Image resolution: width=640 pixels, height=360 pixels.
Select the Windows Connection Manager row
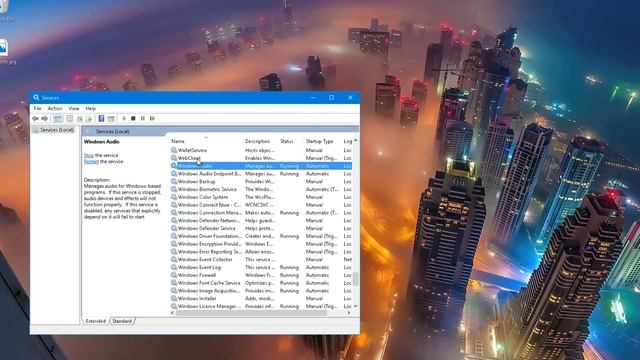pyautogui.click(x=261, y=213)
